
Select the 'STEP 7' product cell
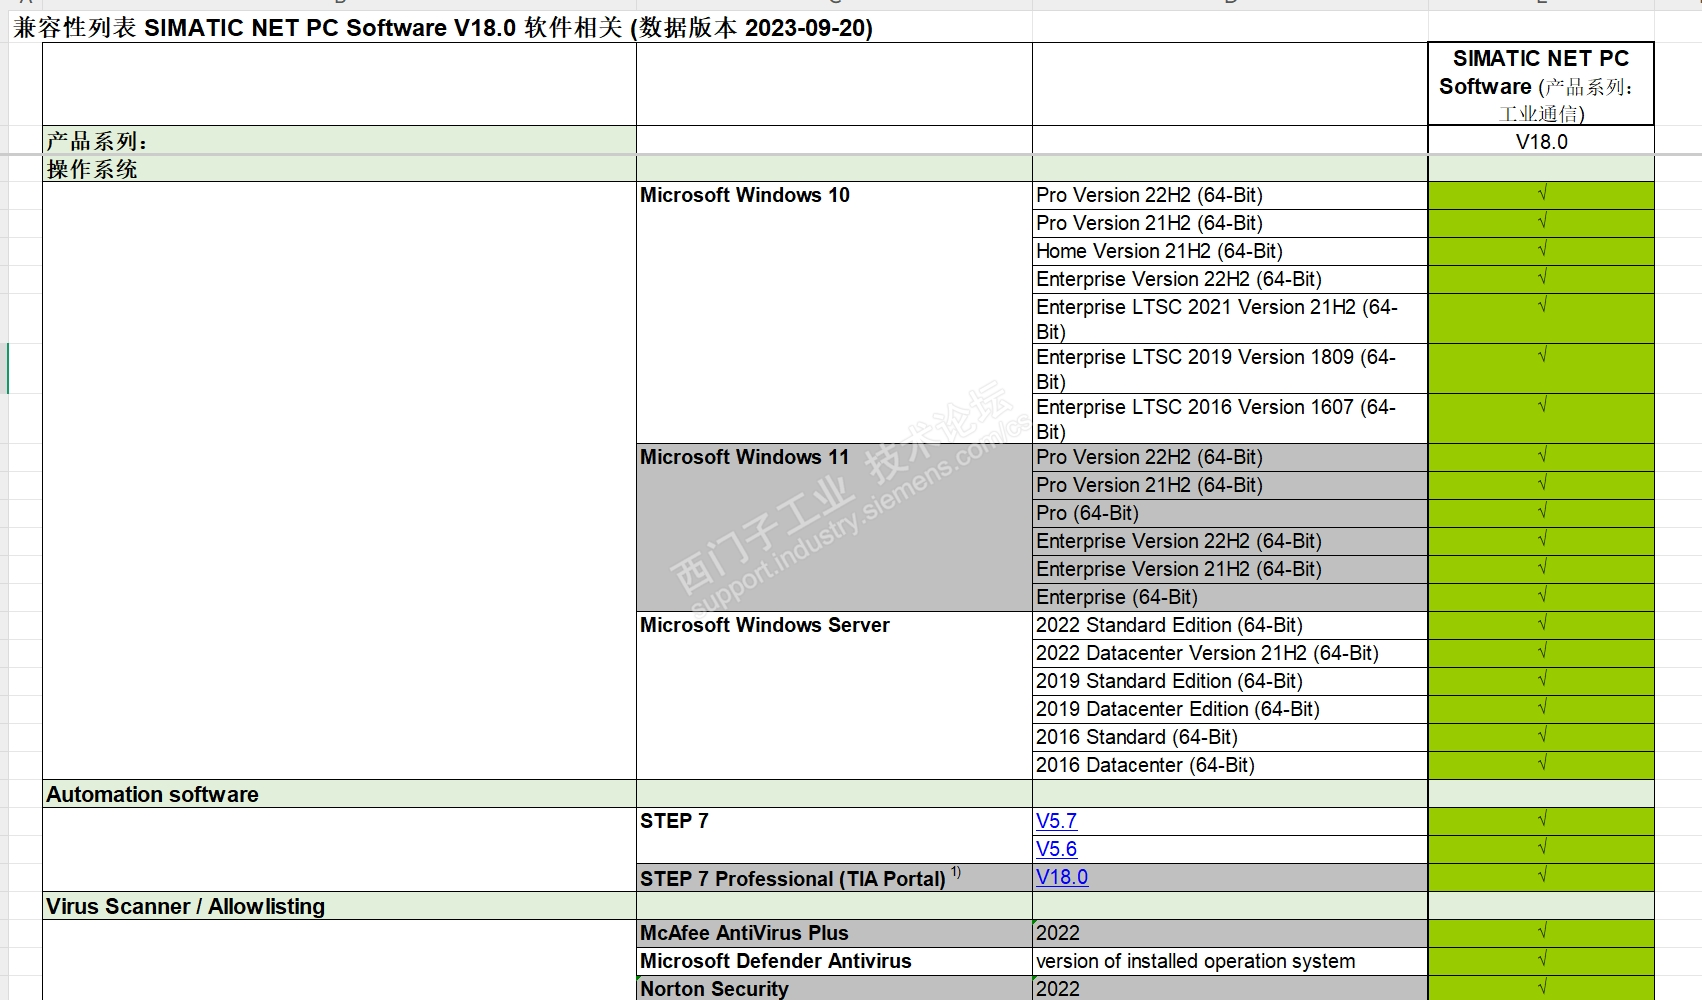coord(834,835)
